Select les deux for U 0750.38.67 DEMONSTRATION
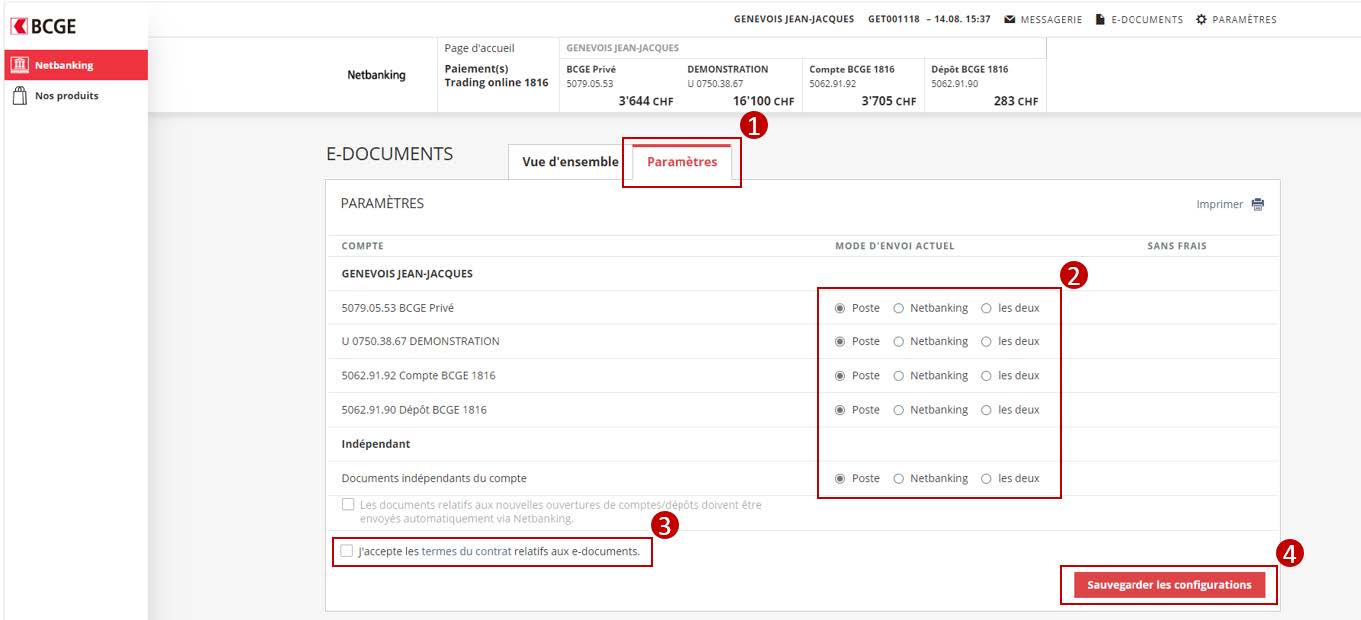The image size is (1361, 620). (986, 341)
